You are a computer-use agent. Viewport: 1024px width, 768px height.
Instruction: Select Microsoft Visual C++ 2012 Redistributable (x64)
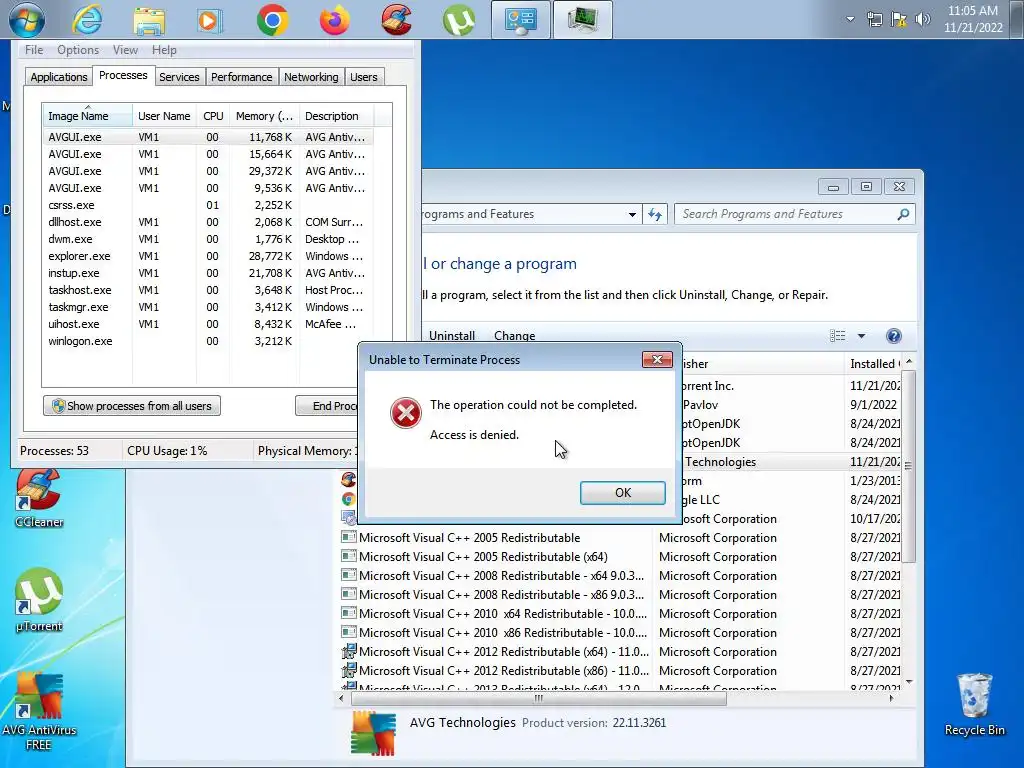pyautogui.click(x=504, y=652)
